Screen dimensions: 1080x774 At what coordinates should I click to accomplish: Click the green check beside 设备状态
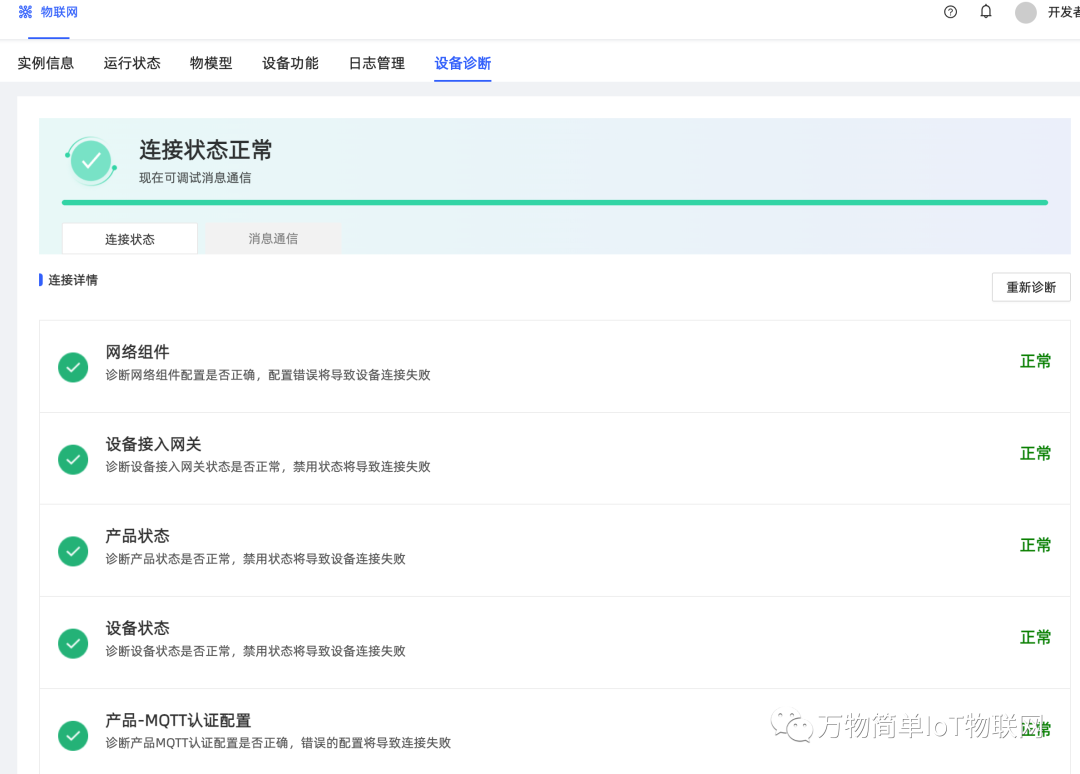click(x=73, y=643)
